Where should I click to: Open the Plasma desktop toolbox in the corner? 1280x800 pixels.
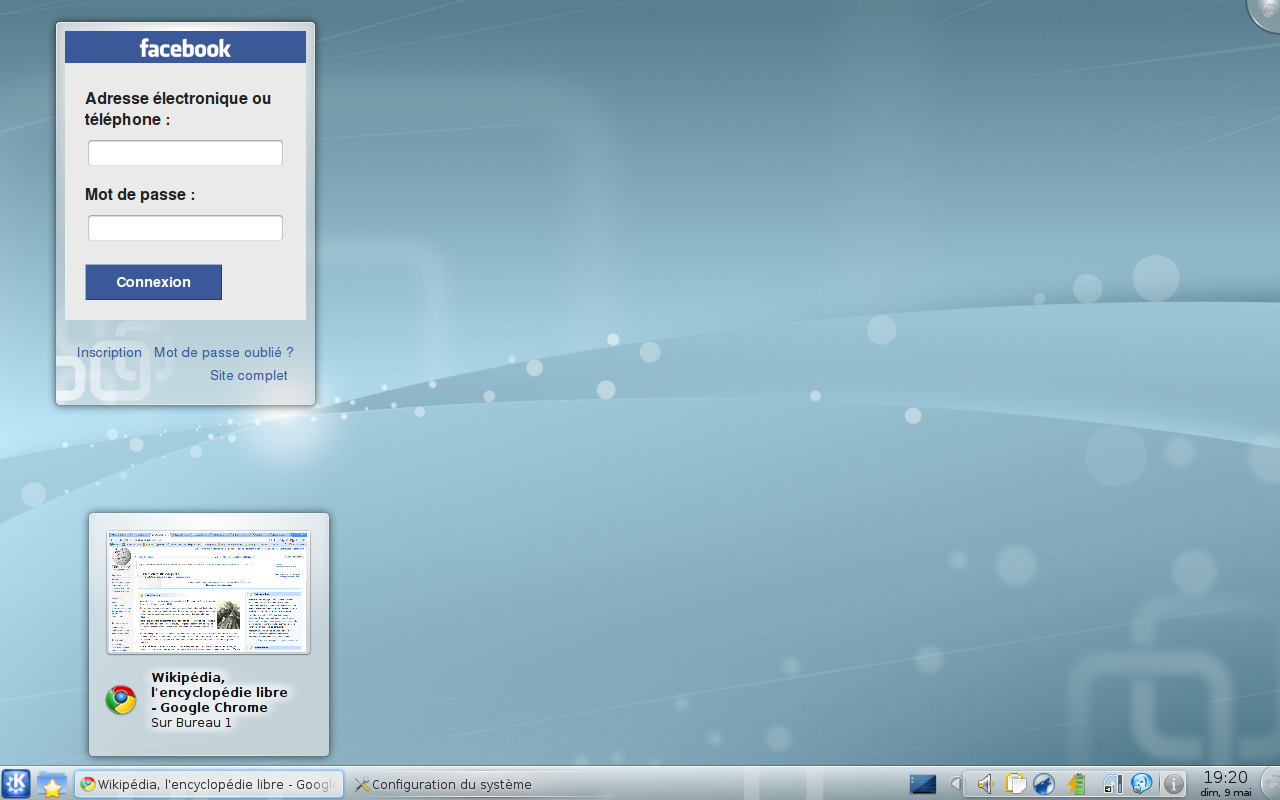coord(1266,12)
